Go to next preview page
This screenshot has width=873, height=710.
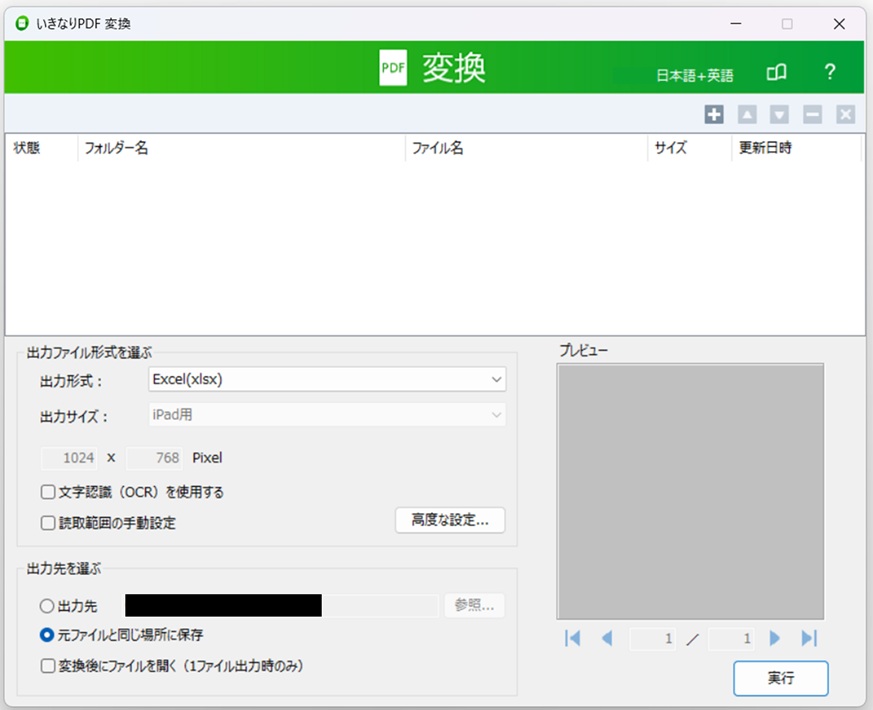pyautogui.click(x=775, y=638)
